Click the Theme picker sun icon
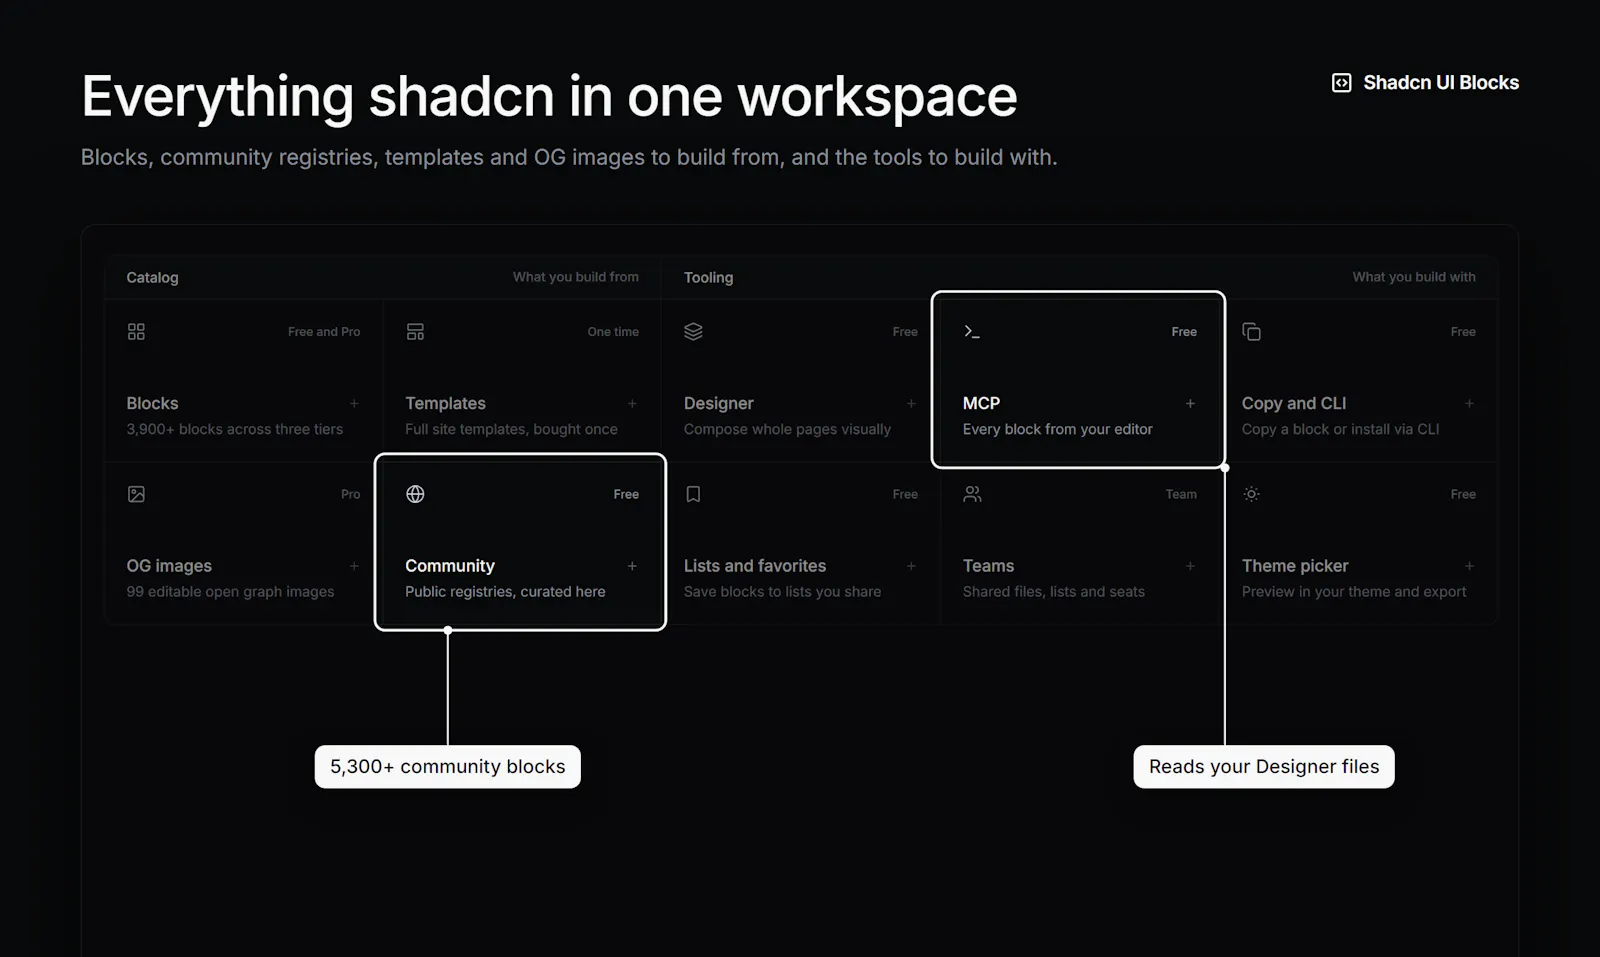1600x957 pixels. tap(1251, 494)
